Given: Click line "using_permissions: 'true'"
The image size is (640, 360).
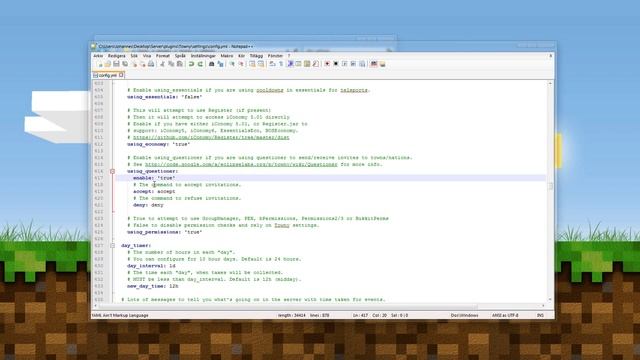Looking at the screenshot, I should tap(164, 232).
